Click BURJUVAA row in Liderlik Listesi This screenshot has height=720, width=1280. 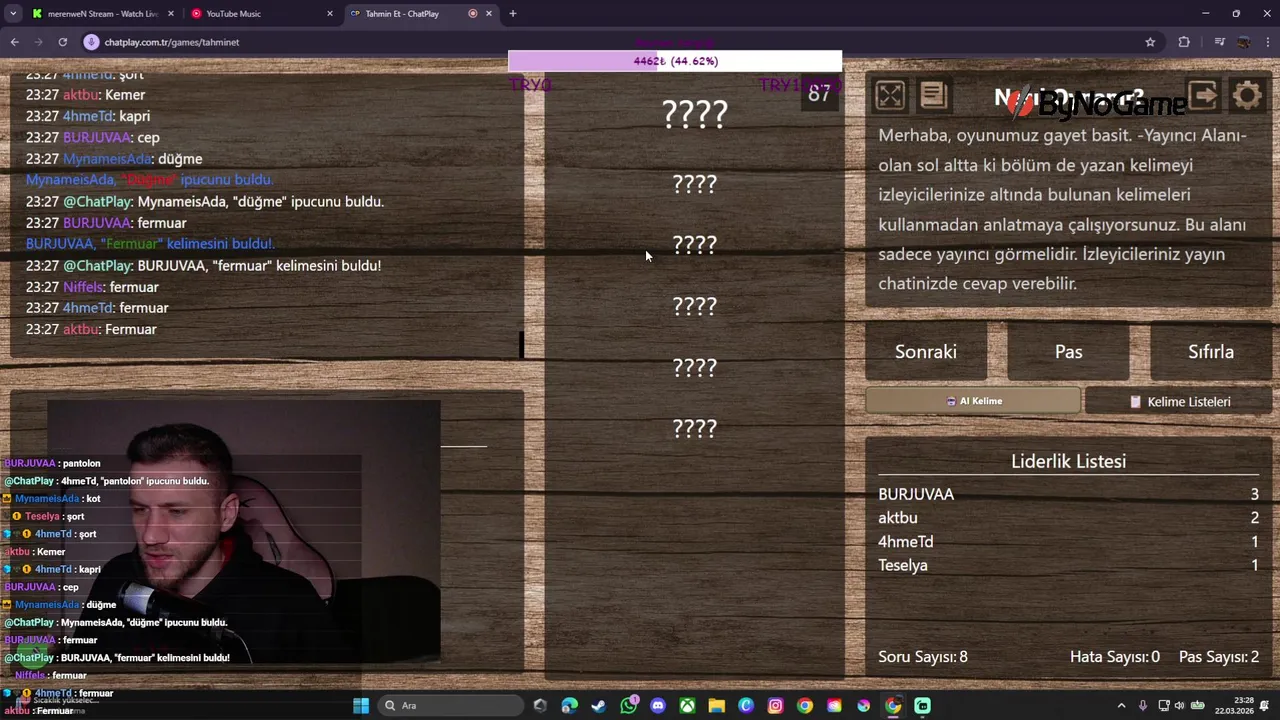(1068, 494)
